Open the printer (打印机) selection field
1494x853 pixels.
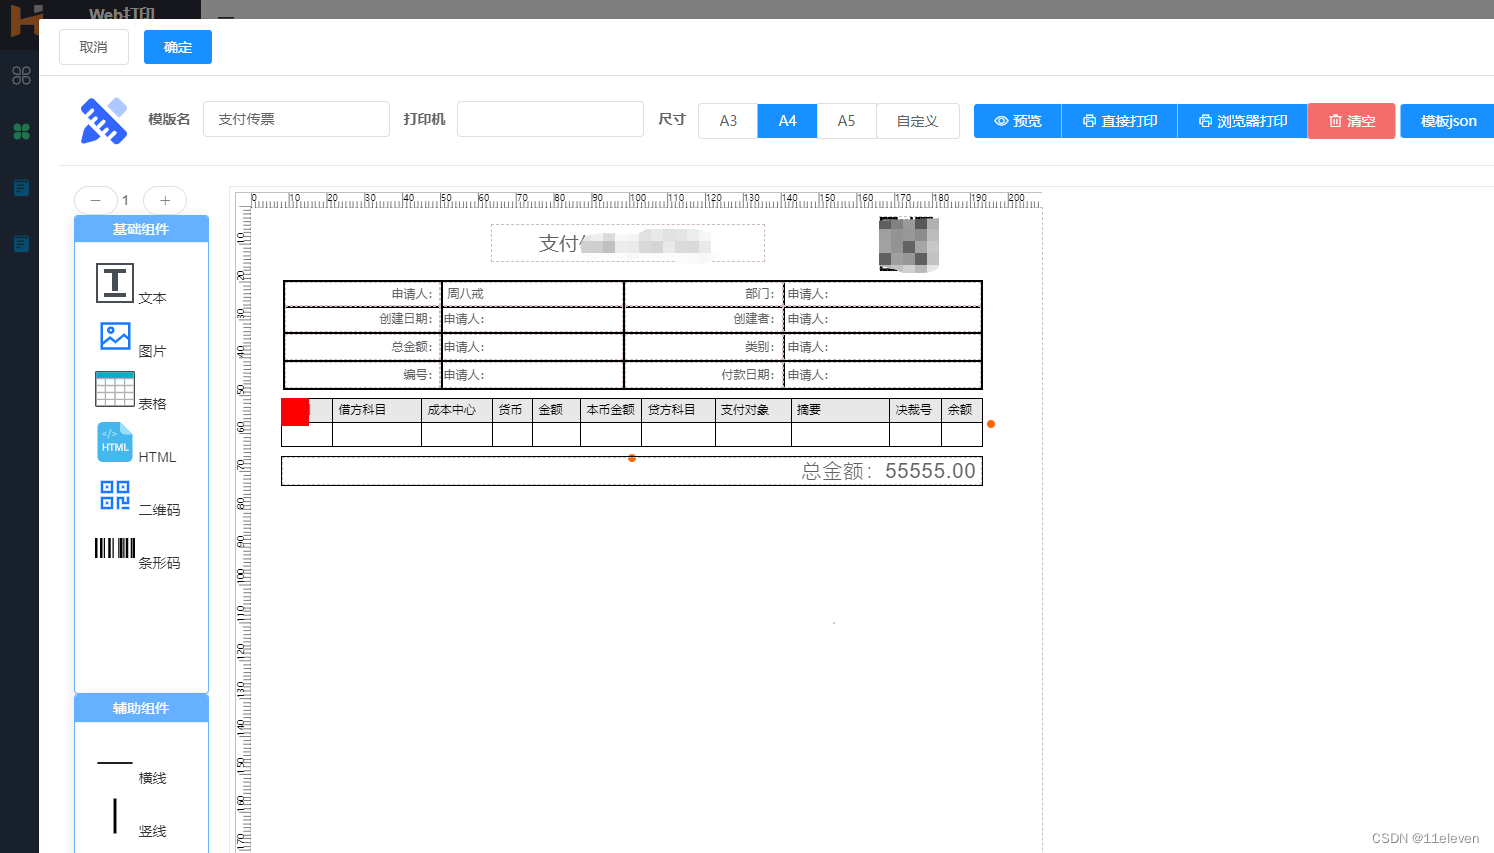pyautogui.click(x=550, y=119)
